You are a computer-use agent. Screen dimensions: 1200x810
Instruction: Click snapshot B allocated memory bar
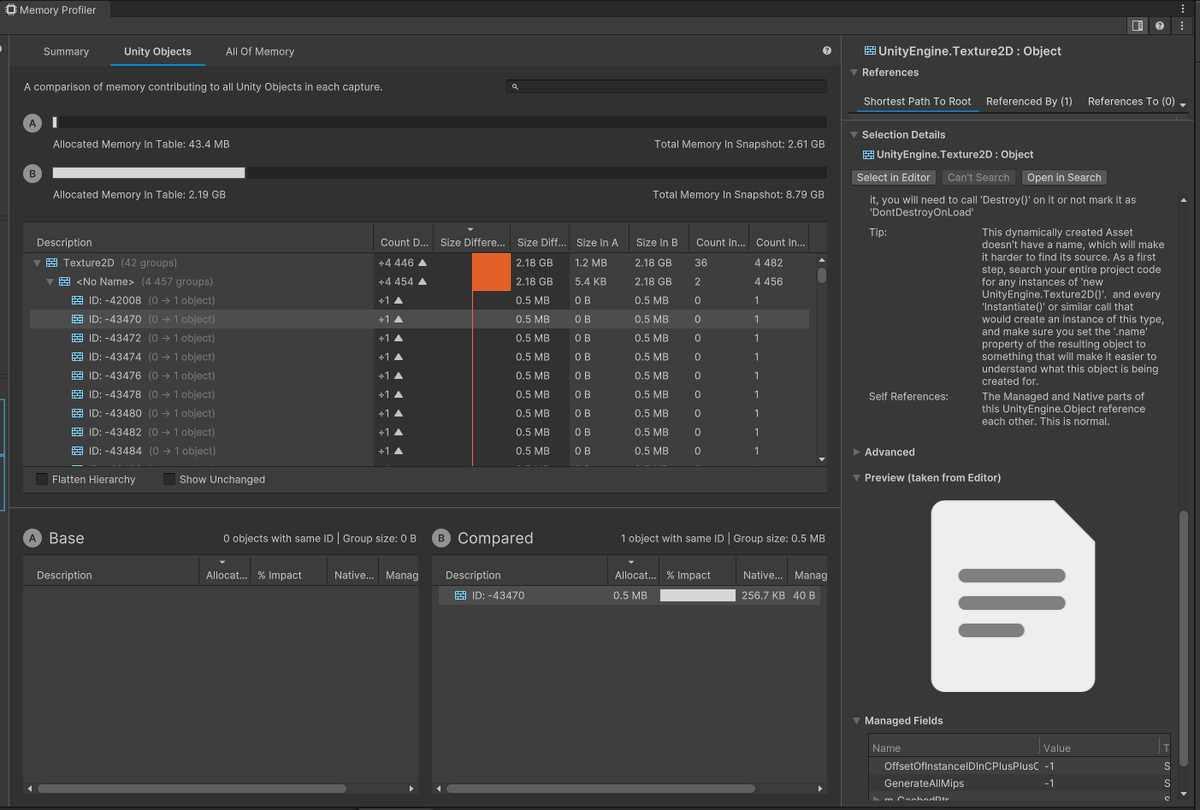439,173
